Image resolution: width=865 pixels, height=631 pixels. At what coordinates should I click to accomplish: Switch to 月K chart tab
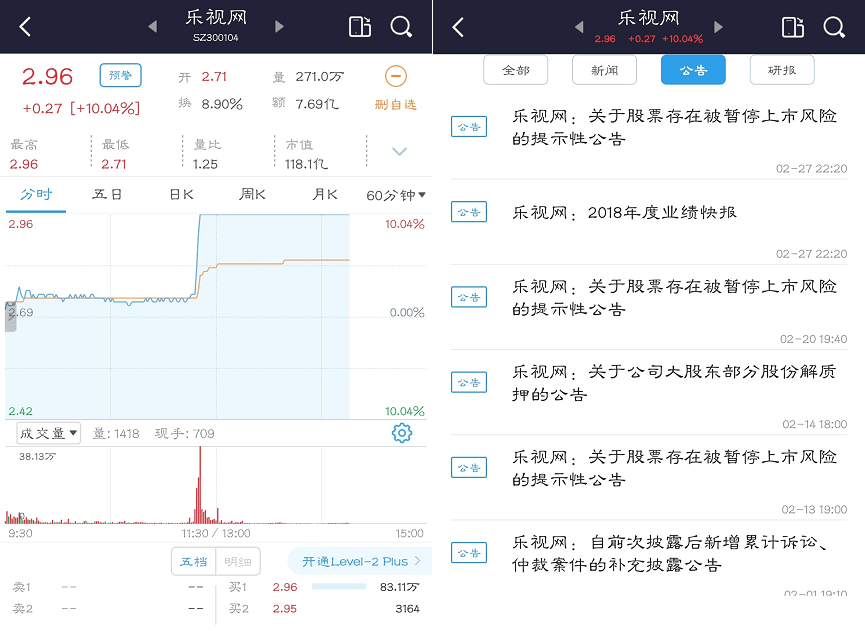pos(324,194)
